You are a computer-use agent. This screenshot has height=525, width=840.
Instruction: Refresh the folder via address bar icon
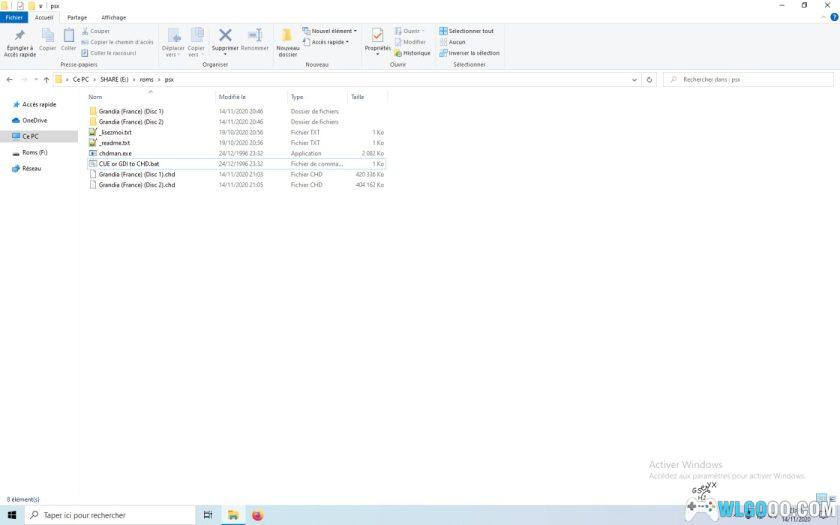tap(650, 80)
